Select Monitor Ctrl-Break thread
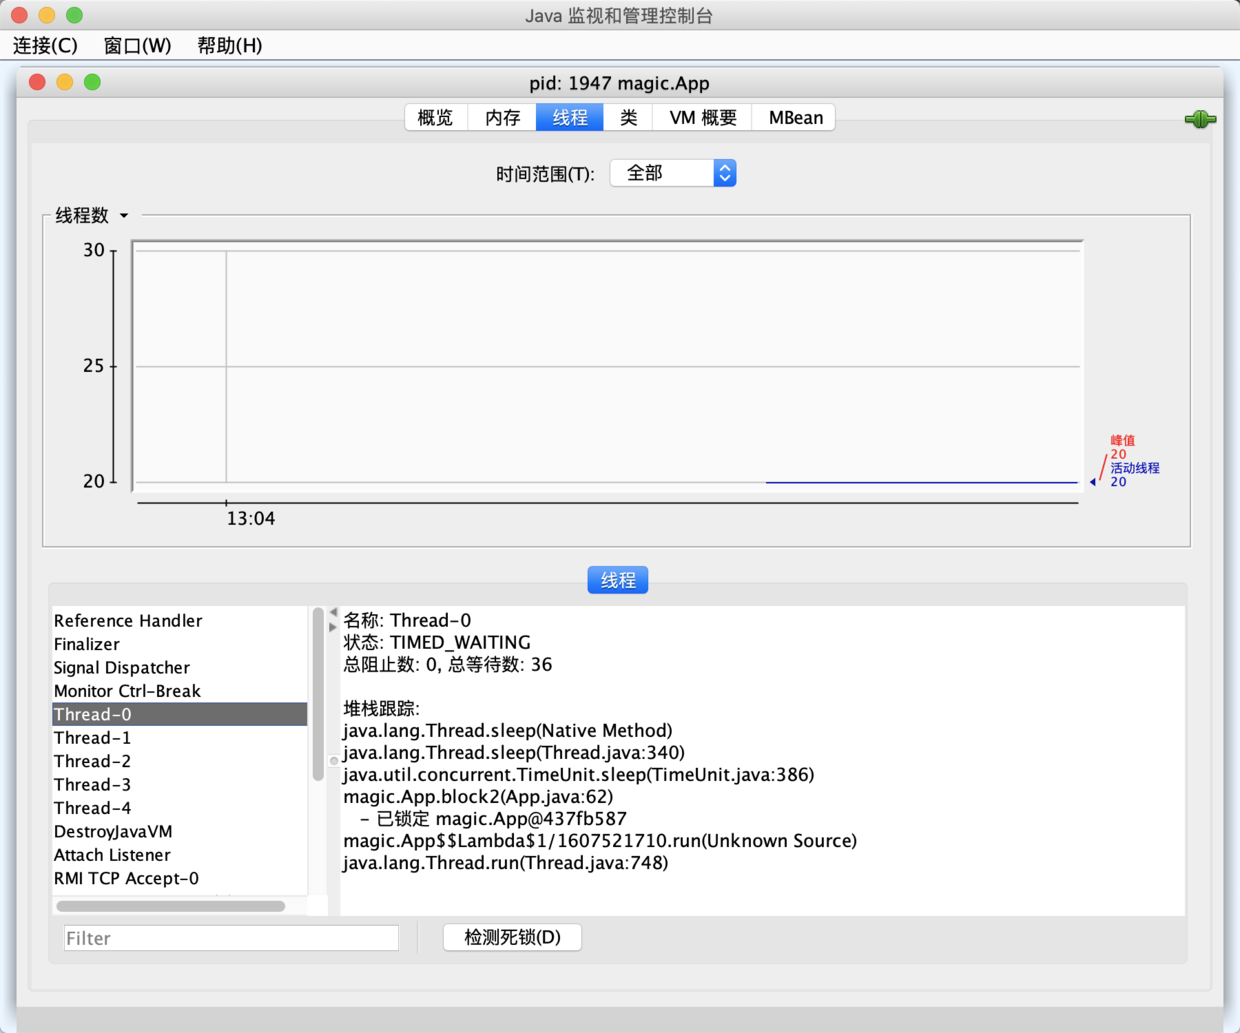Image resolution: width=1240 pixels, height=1033 pixels. [179, 691]
